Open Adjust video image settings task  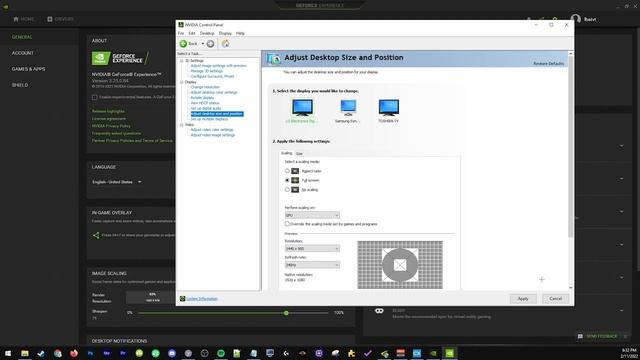213,135
